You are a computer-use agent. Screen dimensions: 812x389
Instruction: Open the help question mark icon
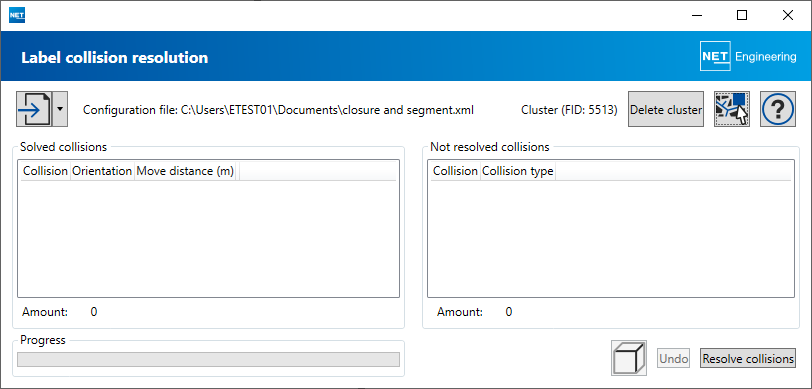point(778,109)
